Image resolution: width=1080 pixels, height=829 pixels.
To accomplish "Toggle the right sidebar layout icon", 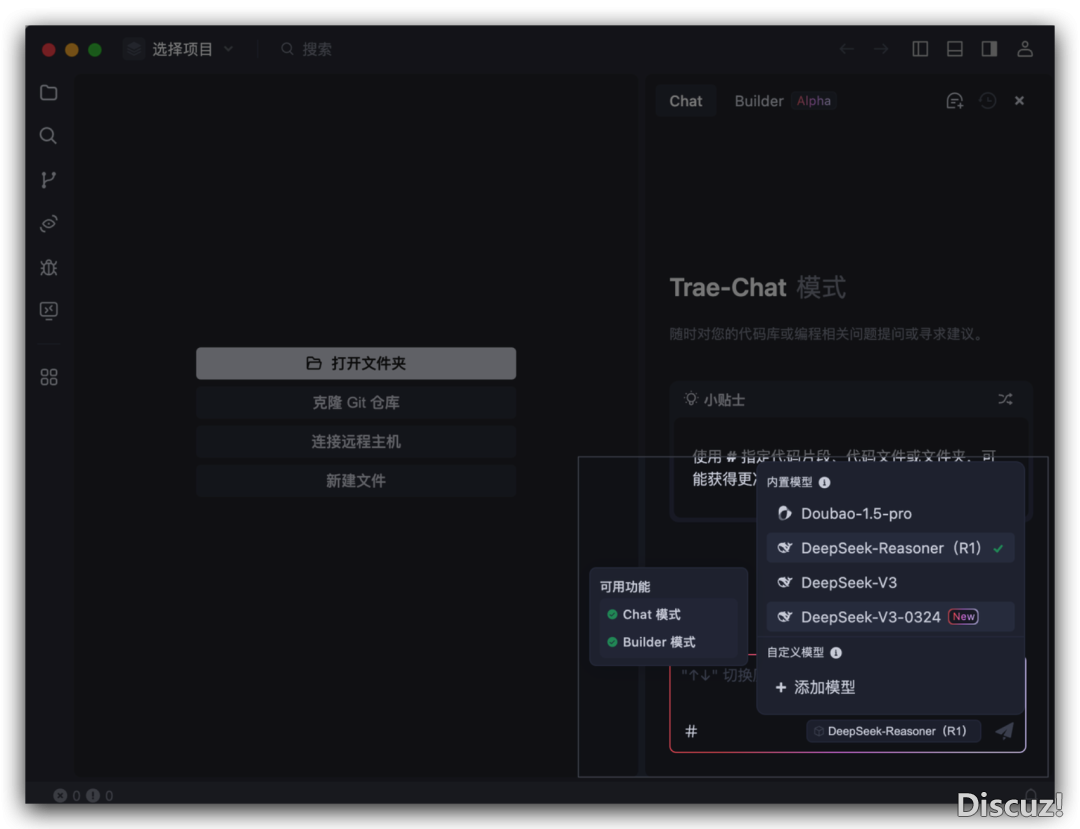I will click(x=989, y=49).
